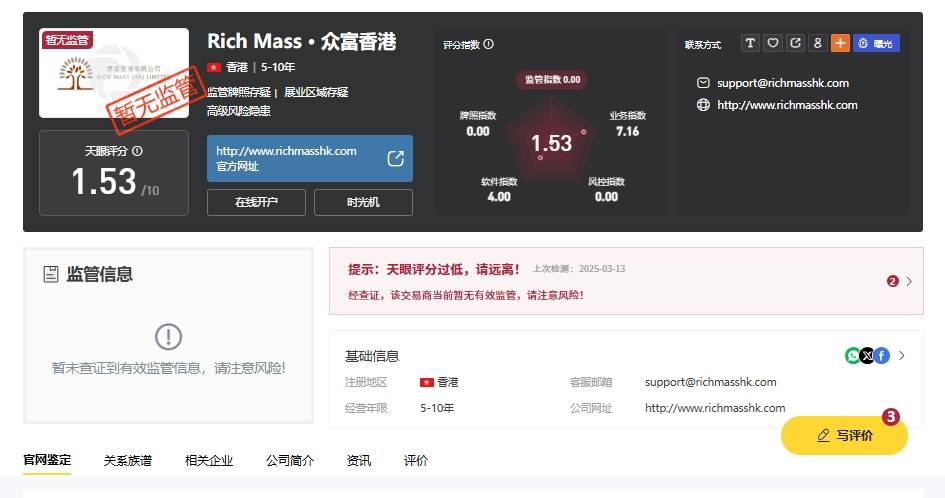Click the 经查证 no valid regulation notice

click(466, 295)
